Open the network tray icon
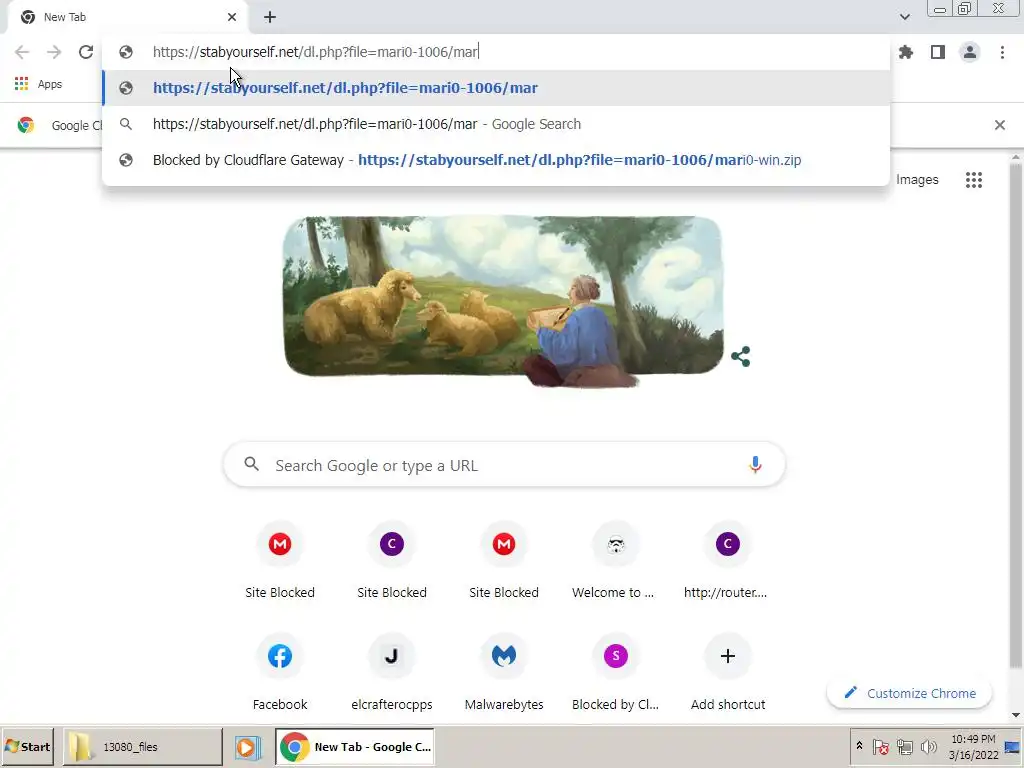Image resolution: width=1024 pixels, height=768 pixels. pyautogui.click(x=904, y=746)
